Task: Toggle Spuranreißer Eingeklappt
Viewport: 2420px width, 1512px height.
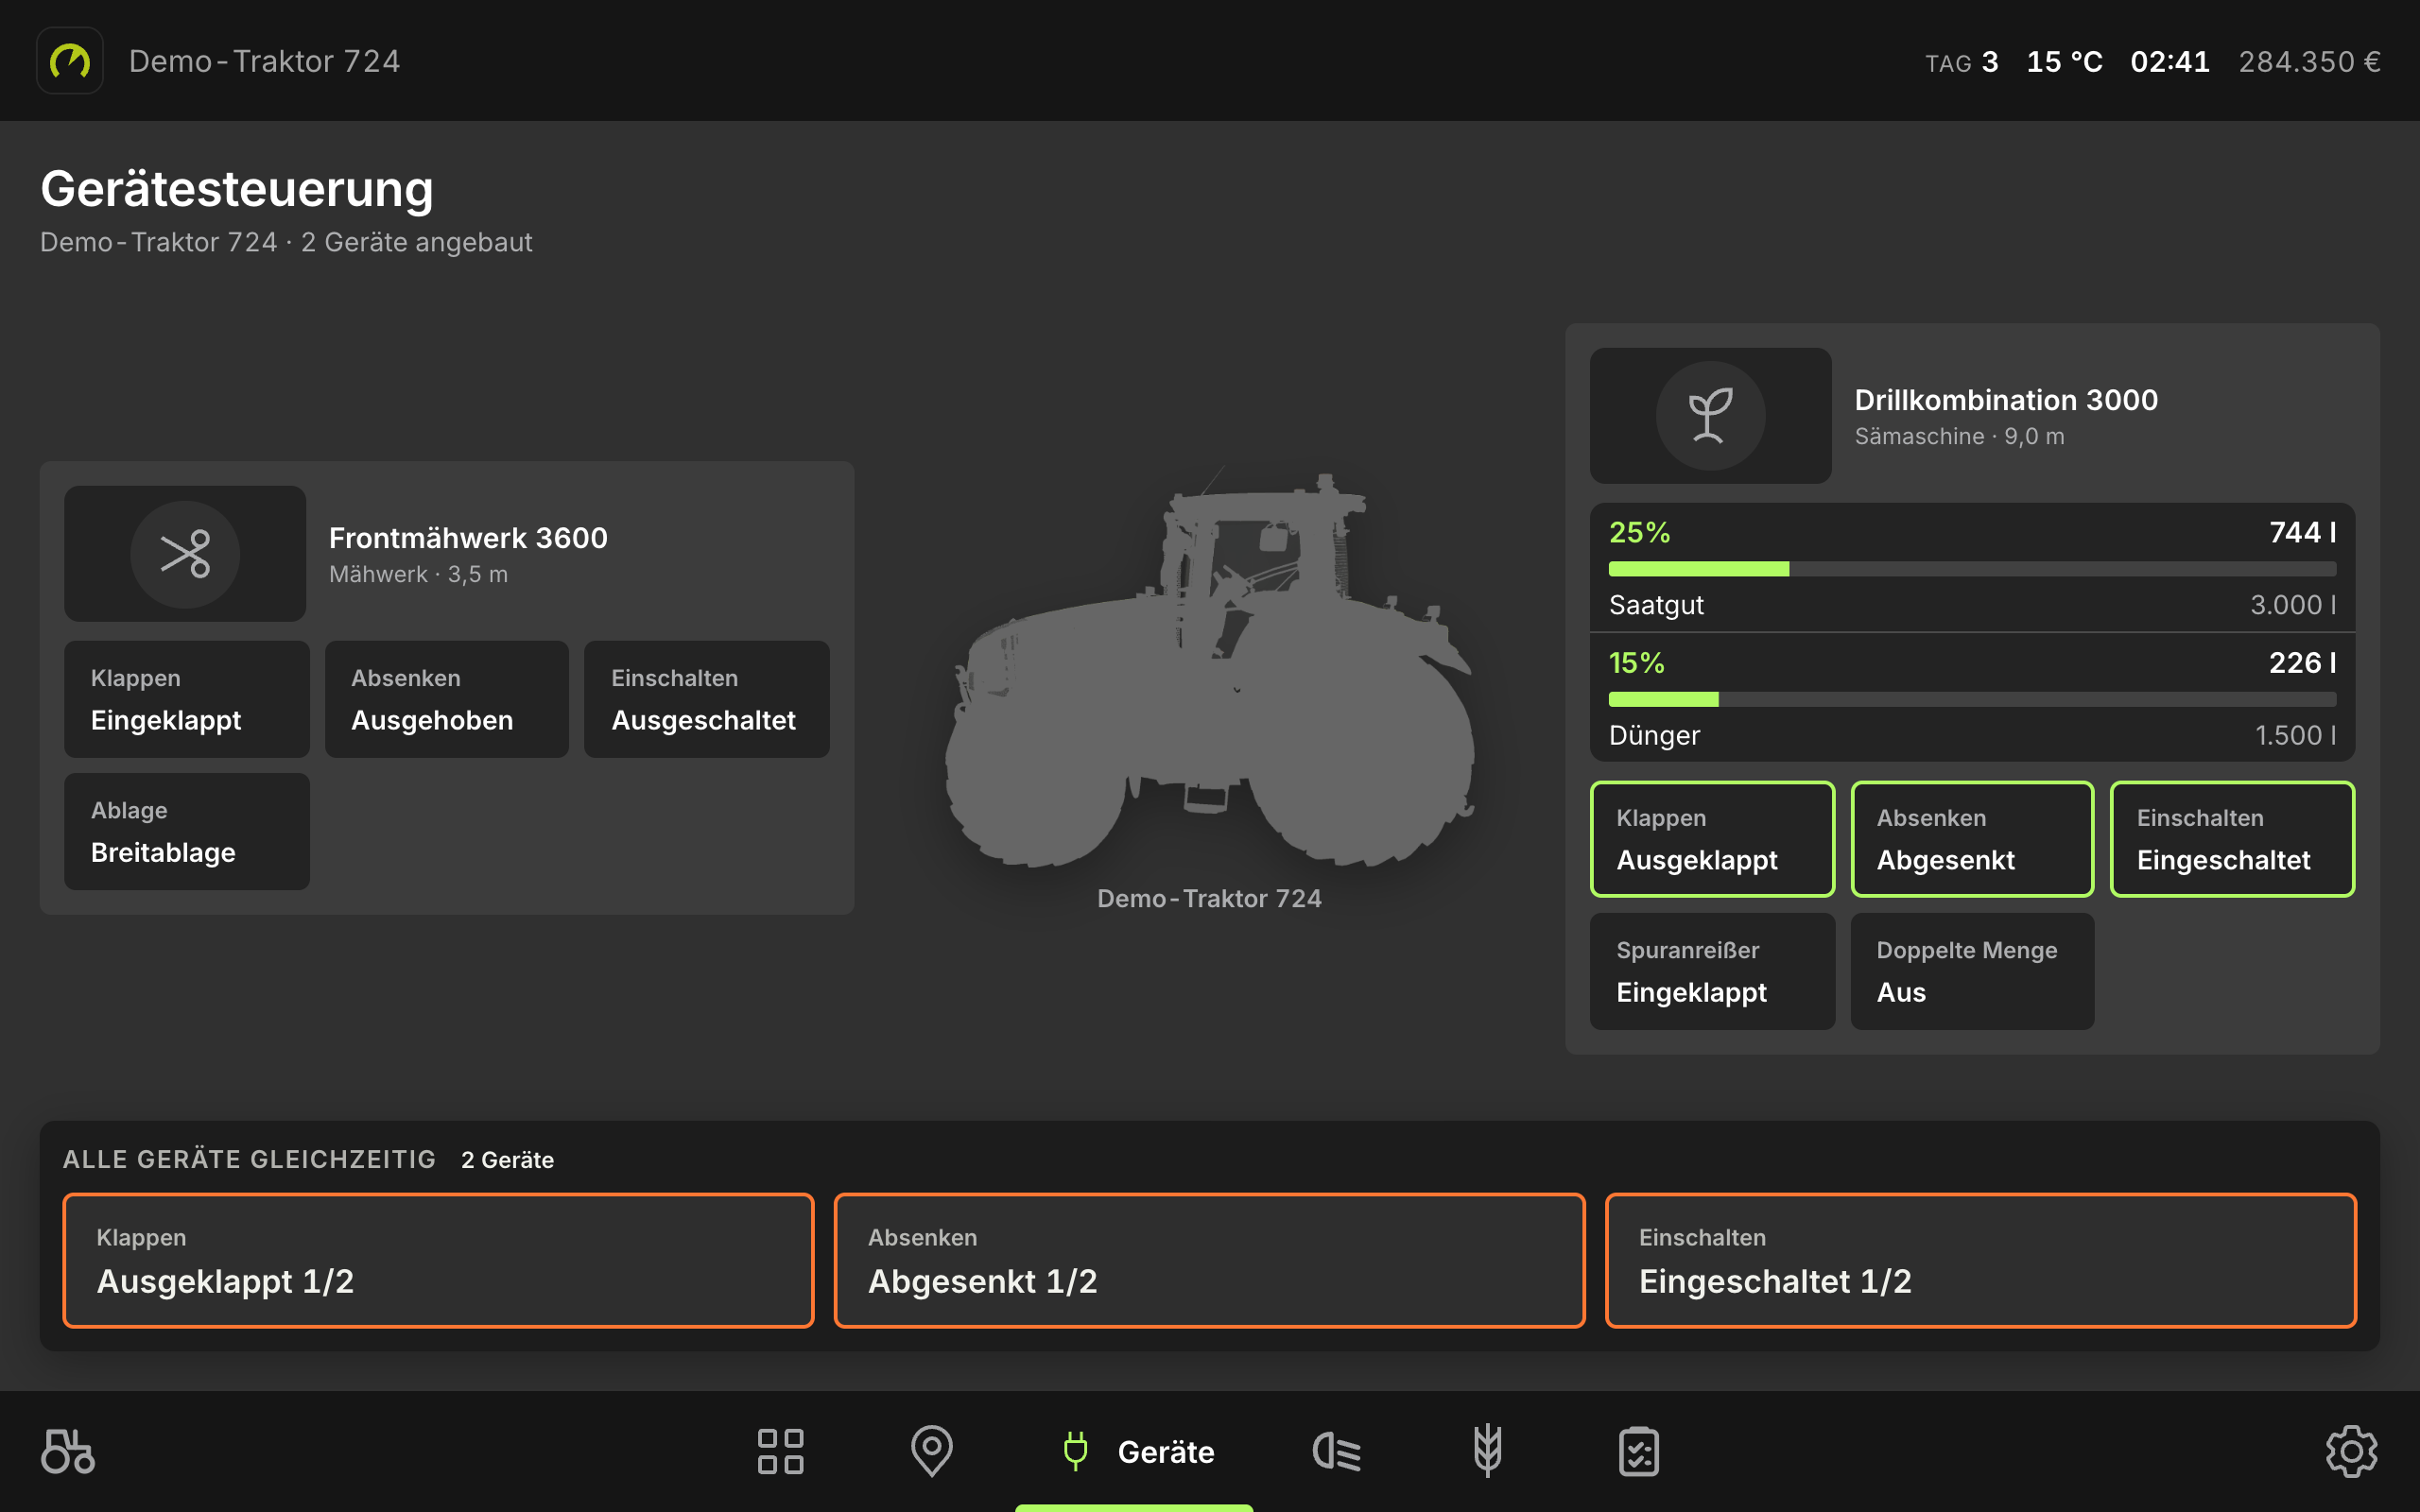Action: click(1712, 971)
